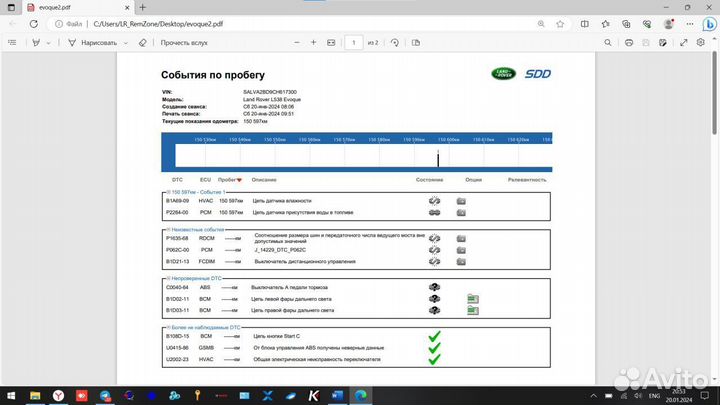Open Нарисовать pen options dropdown
Screen dimensions: 720x405
tap(125, 43)
